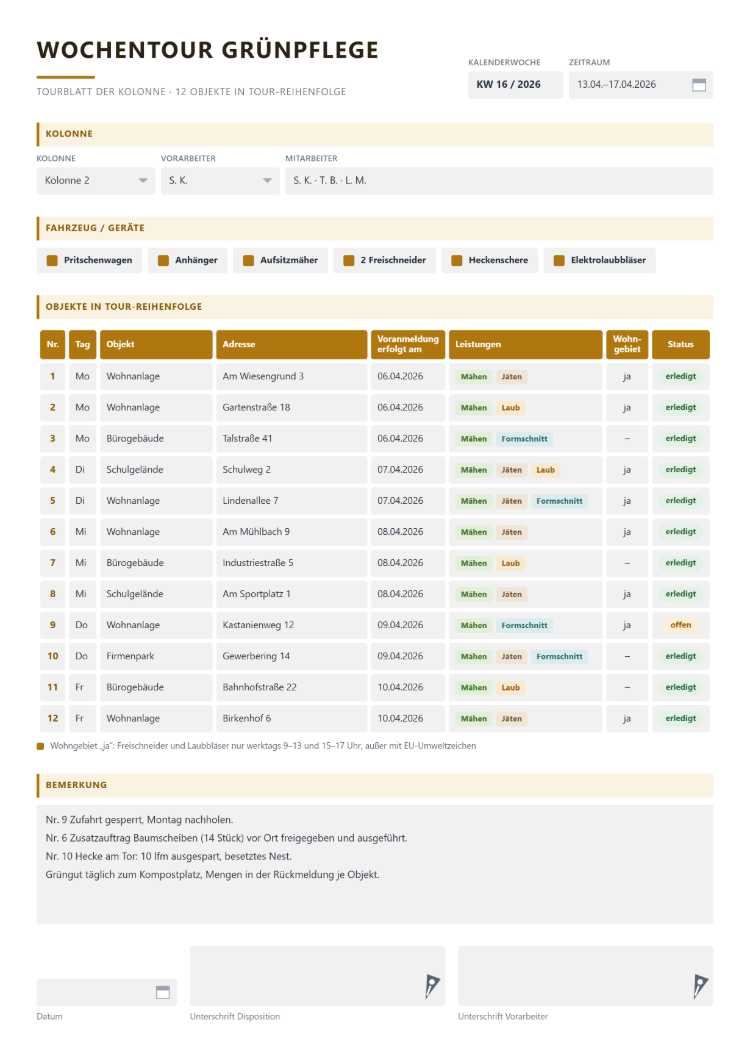The width and height of the screenshot is (750, 1060).
Task: Click the Mitarbeiter field
Action: (x=499, y=180)
